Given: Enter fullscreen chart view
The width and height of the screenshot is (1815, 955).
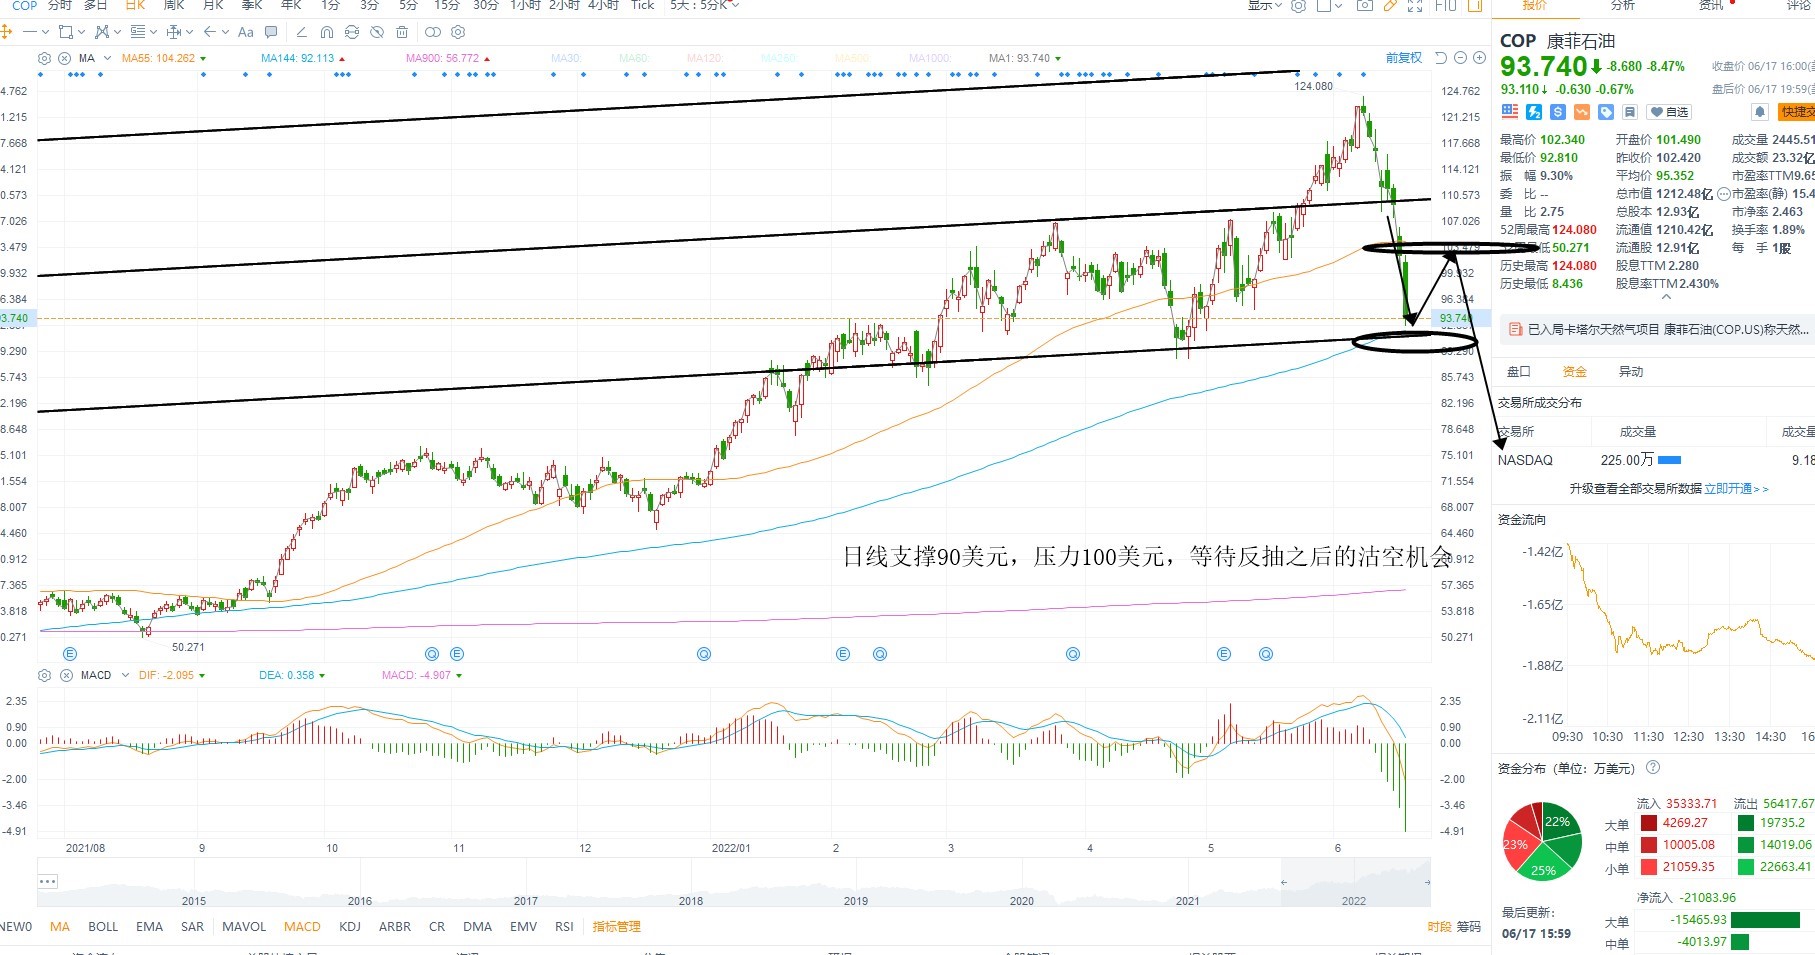Looking at the screenshot, I should pos(1415,5).
